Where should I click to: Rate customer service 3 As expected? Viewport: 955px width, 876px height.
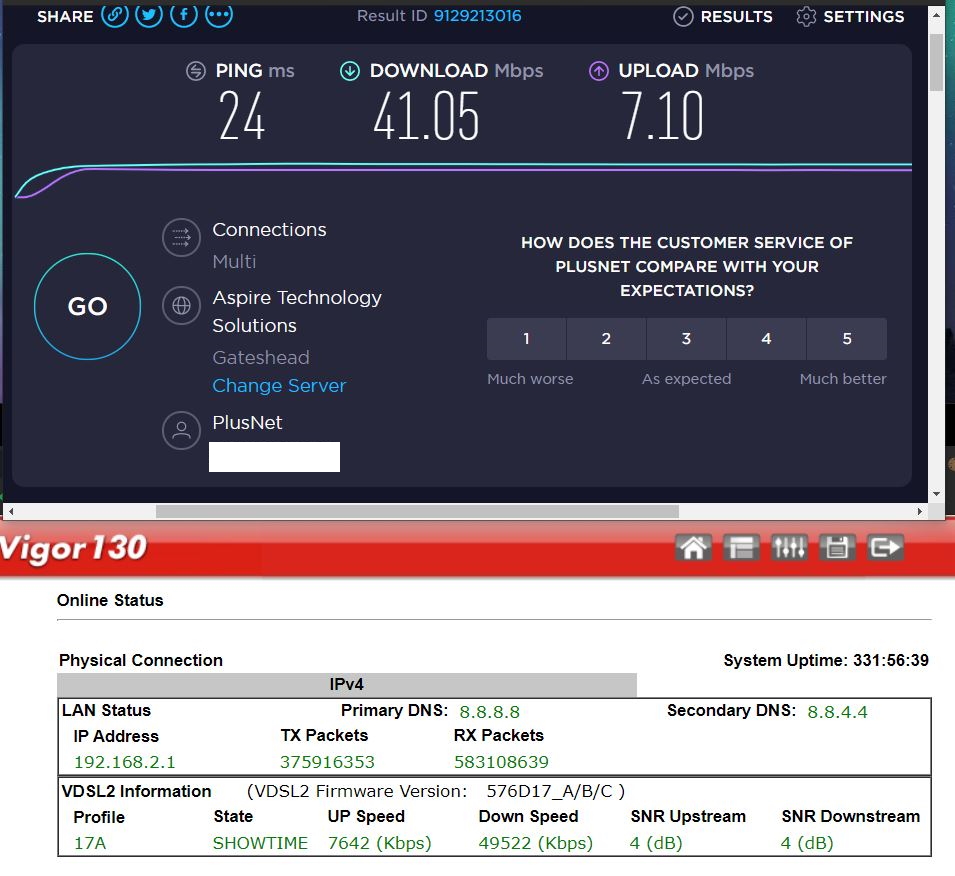point(686,339)
